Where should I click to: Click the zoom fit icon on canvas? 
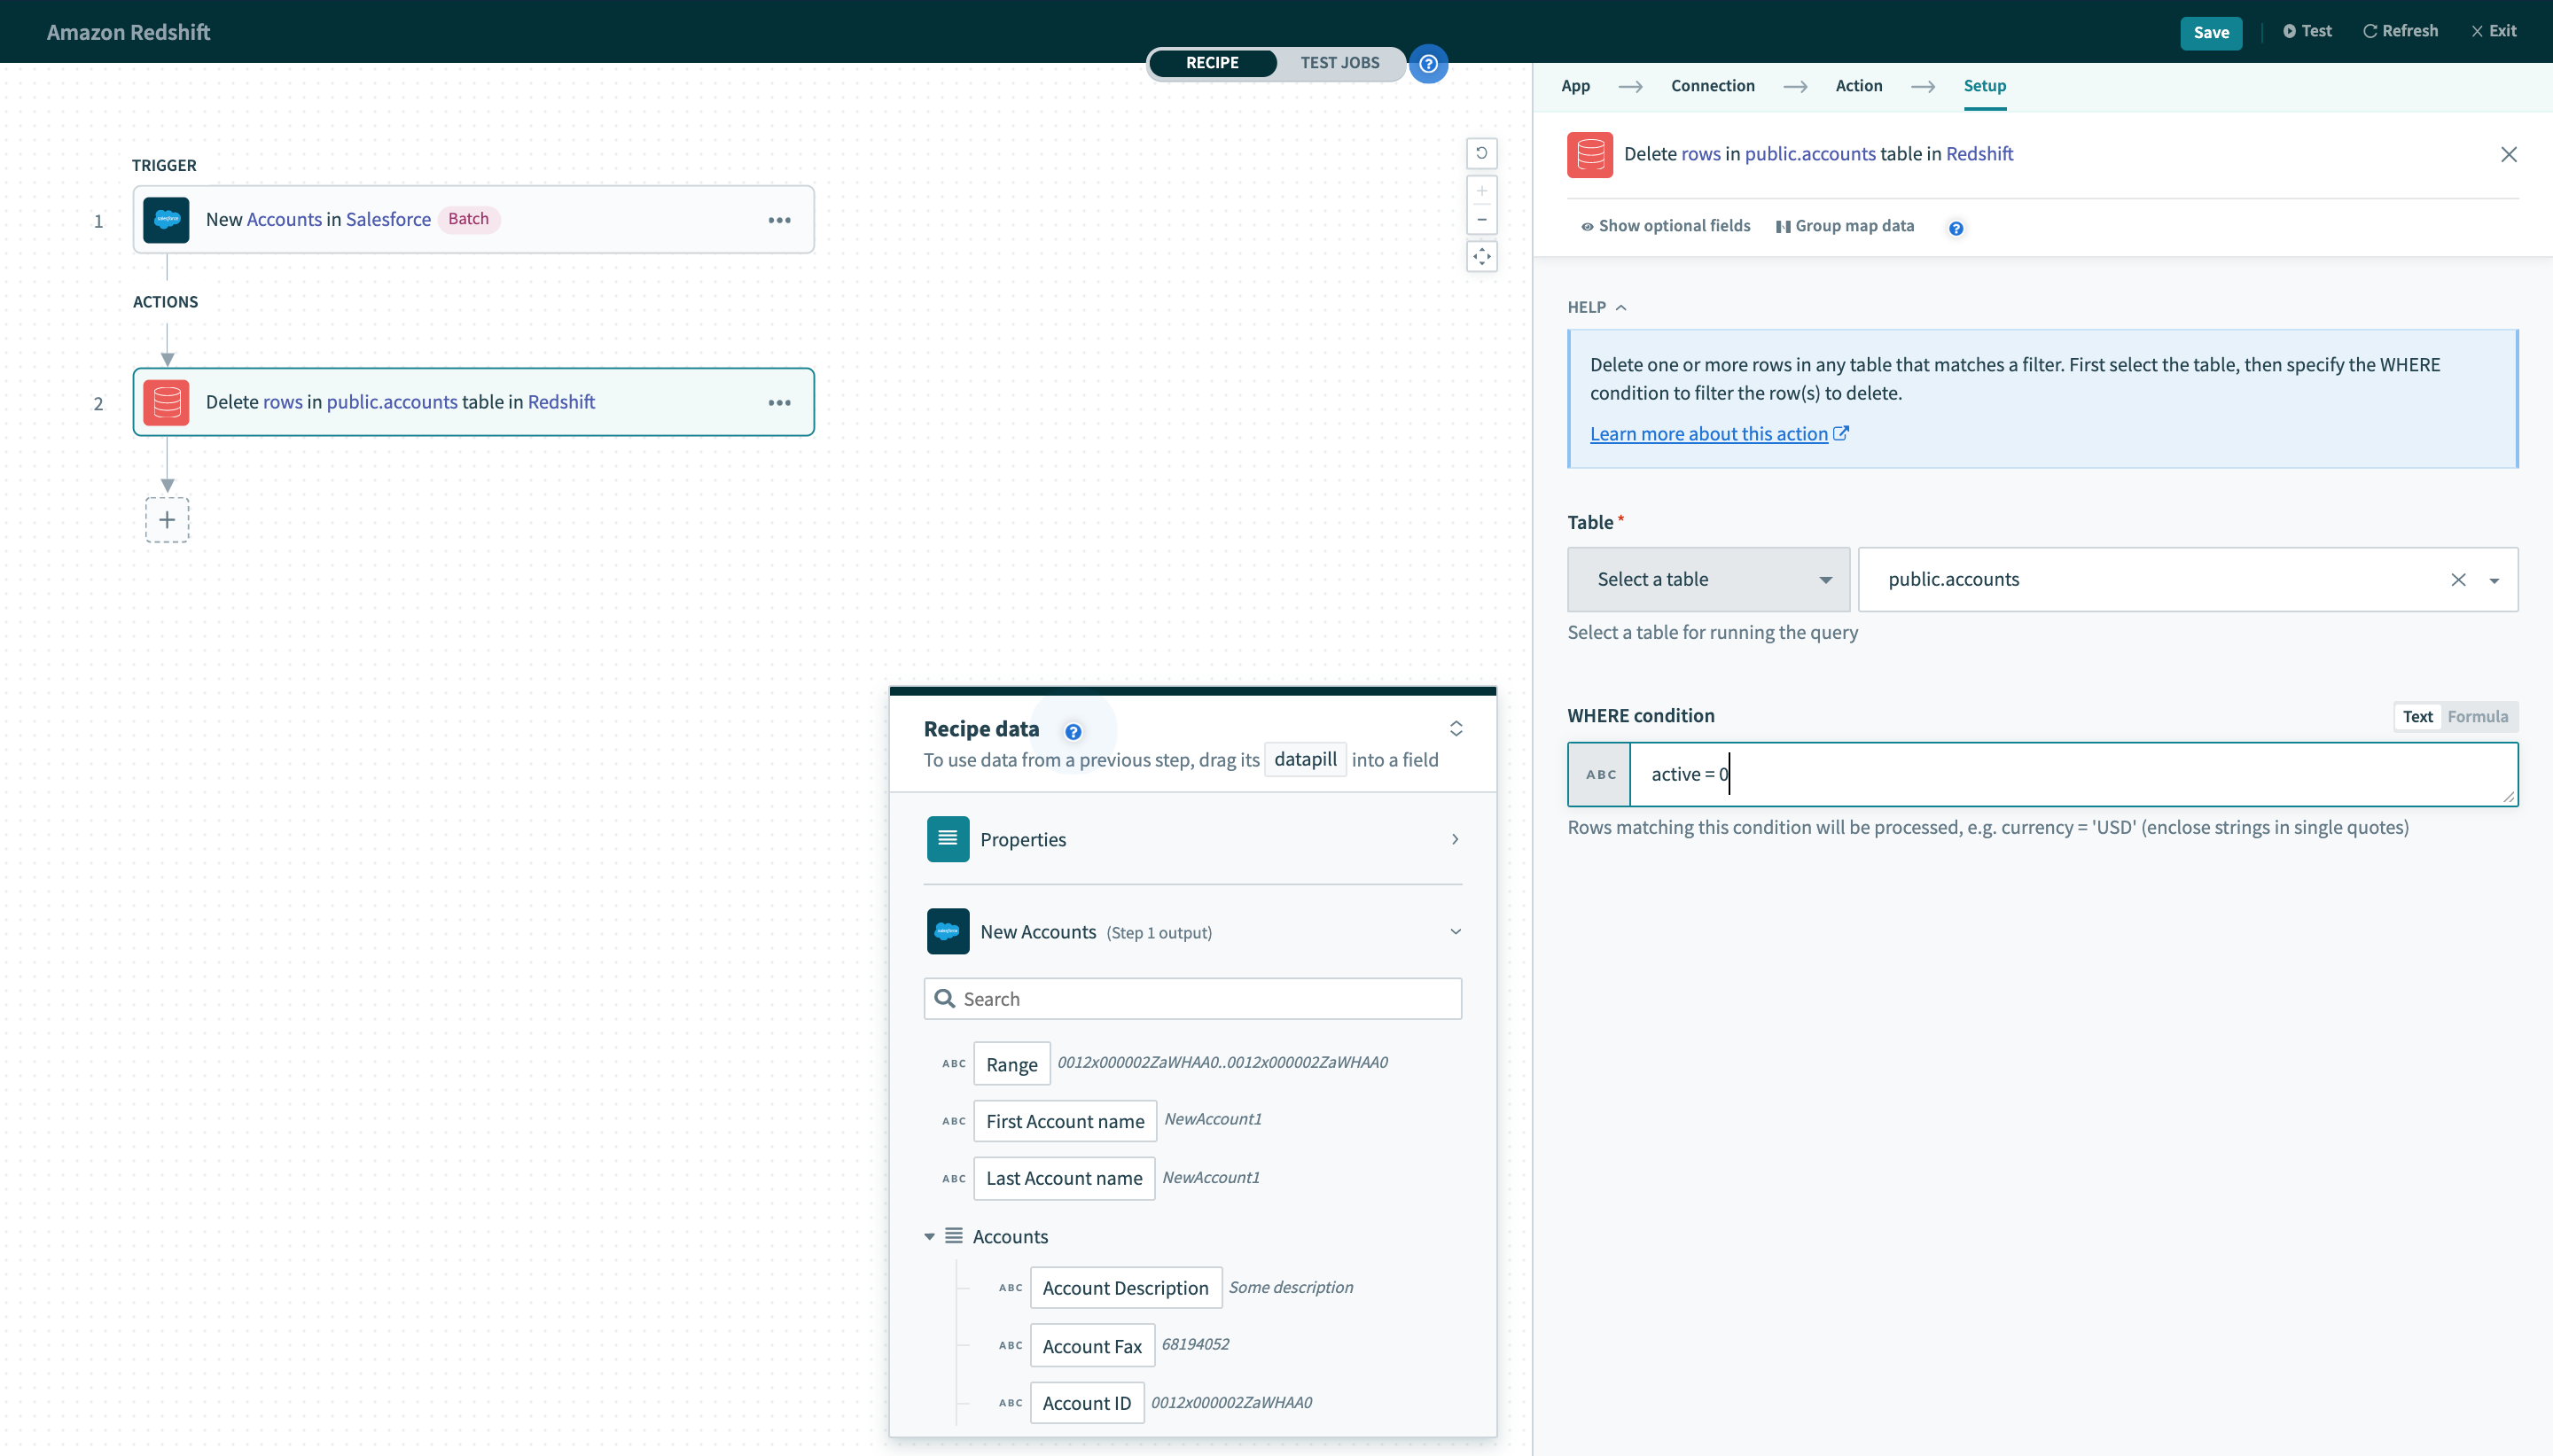coord(1483,258)
